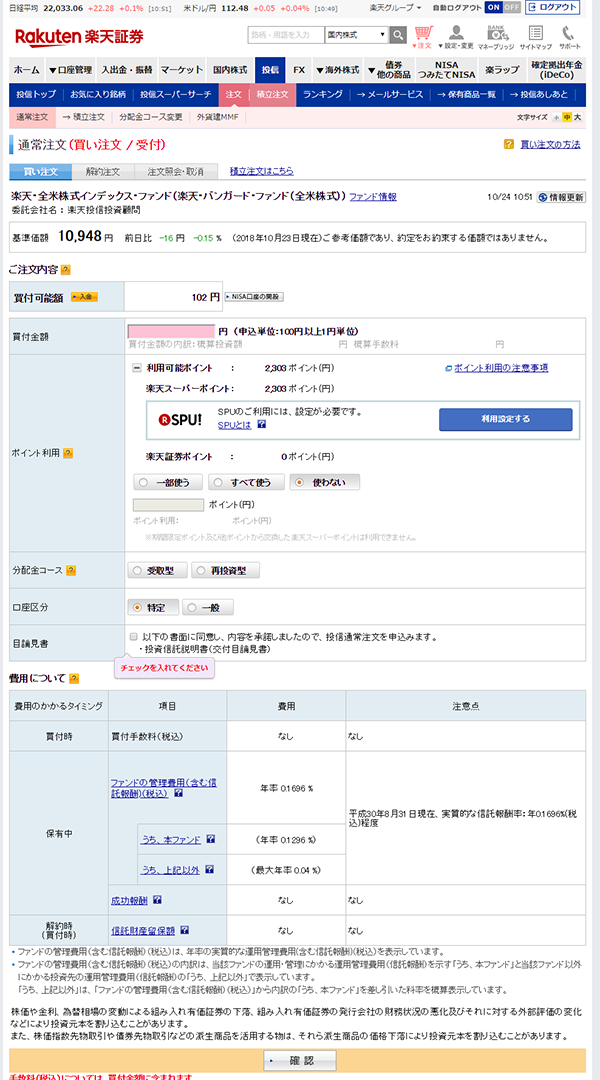Open the FX nav tab

[299, 70]
